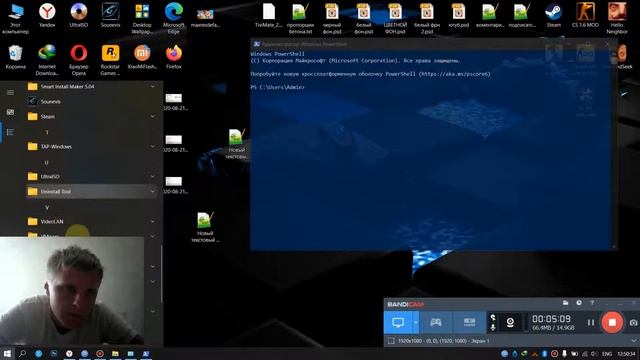640x360 pixels.
Task: Open the clock in the system tray
Action: pos(627,353)
